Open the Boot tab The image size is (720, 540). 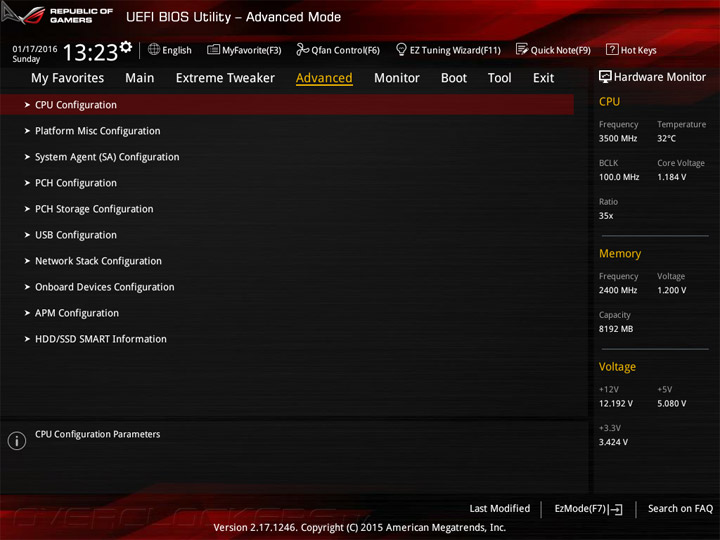point(454,78)
